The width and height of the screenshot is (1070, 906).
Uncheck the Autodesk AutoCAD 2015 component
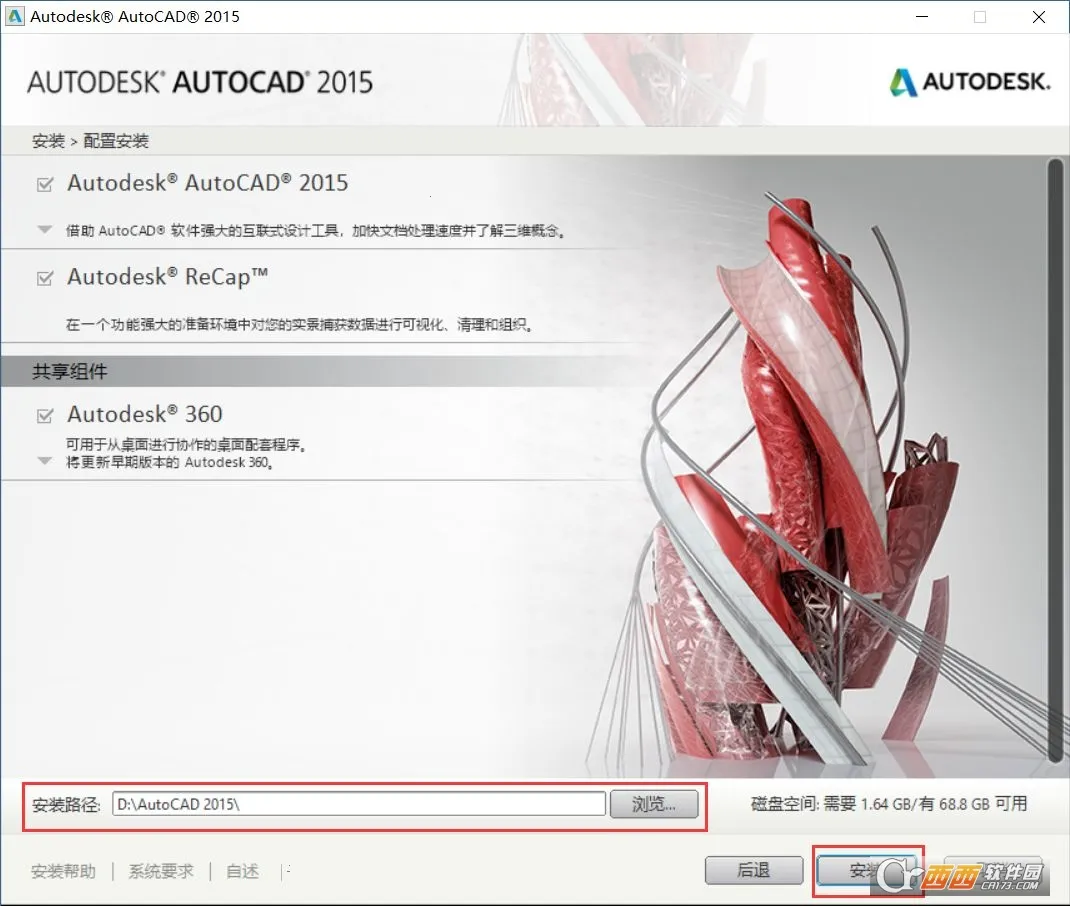pyautogui.click(x=44, y=183)
